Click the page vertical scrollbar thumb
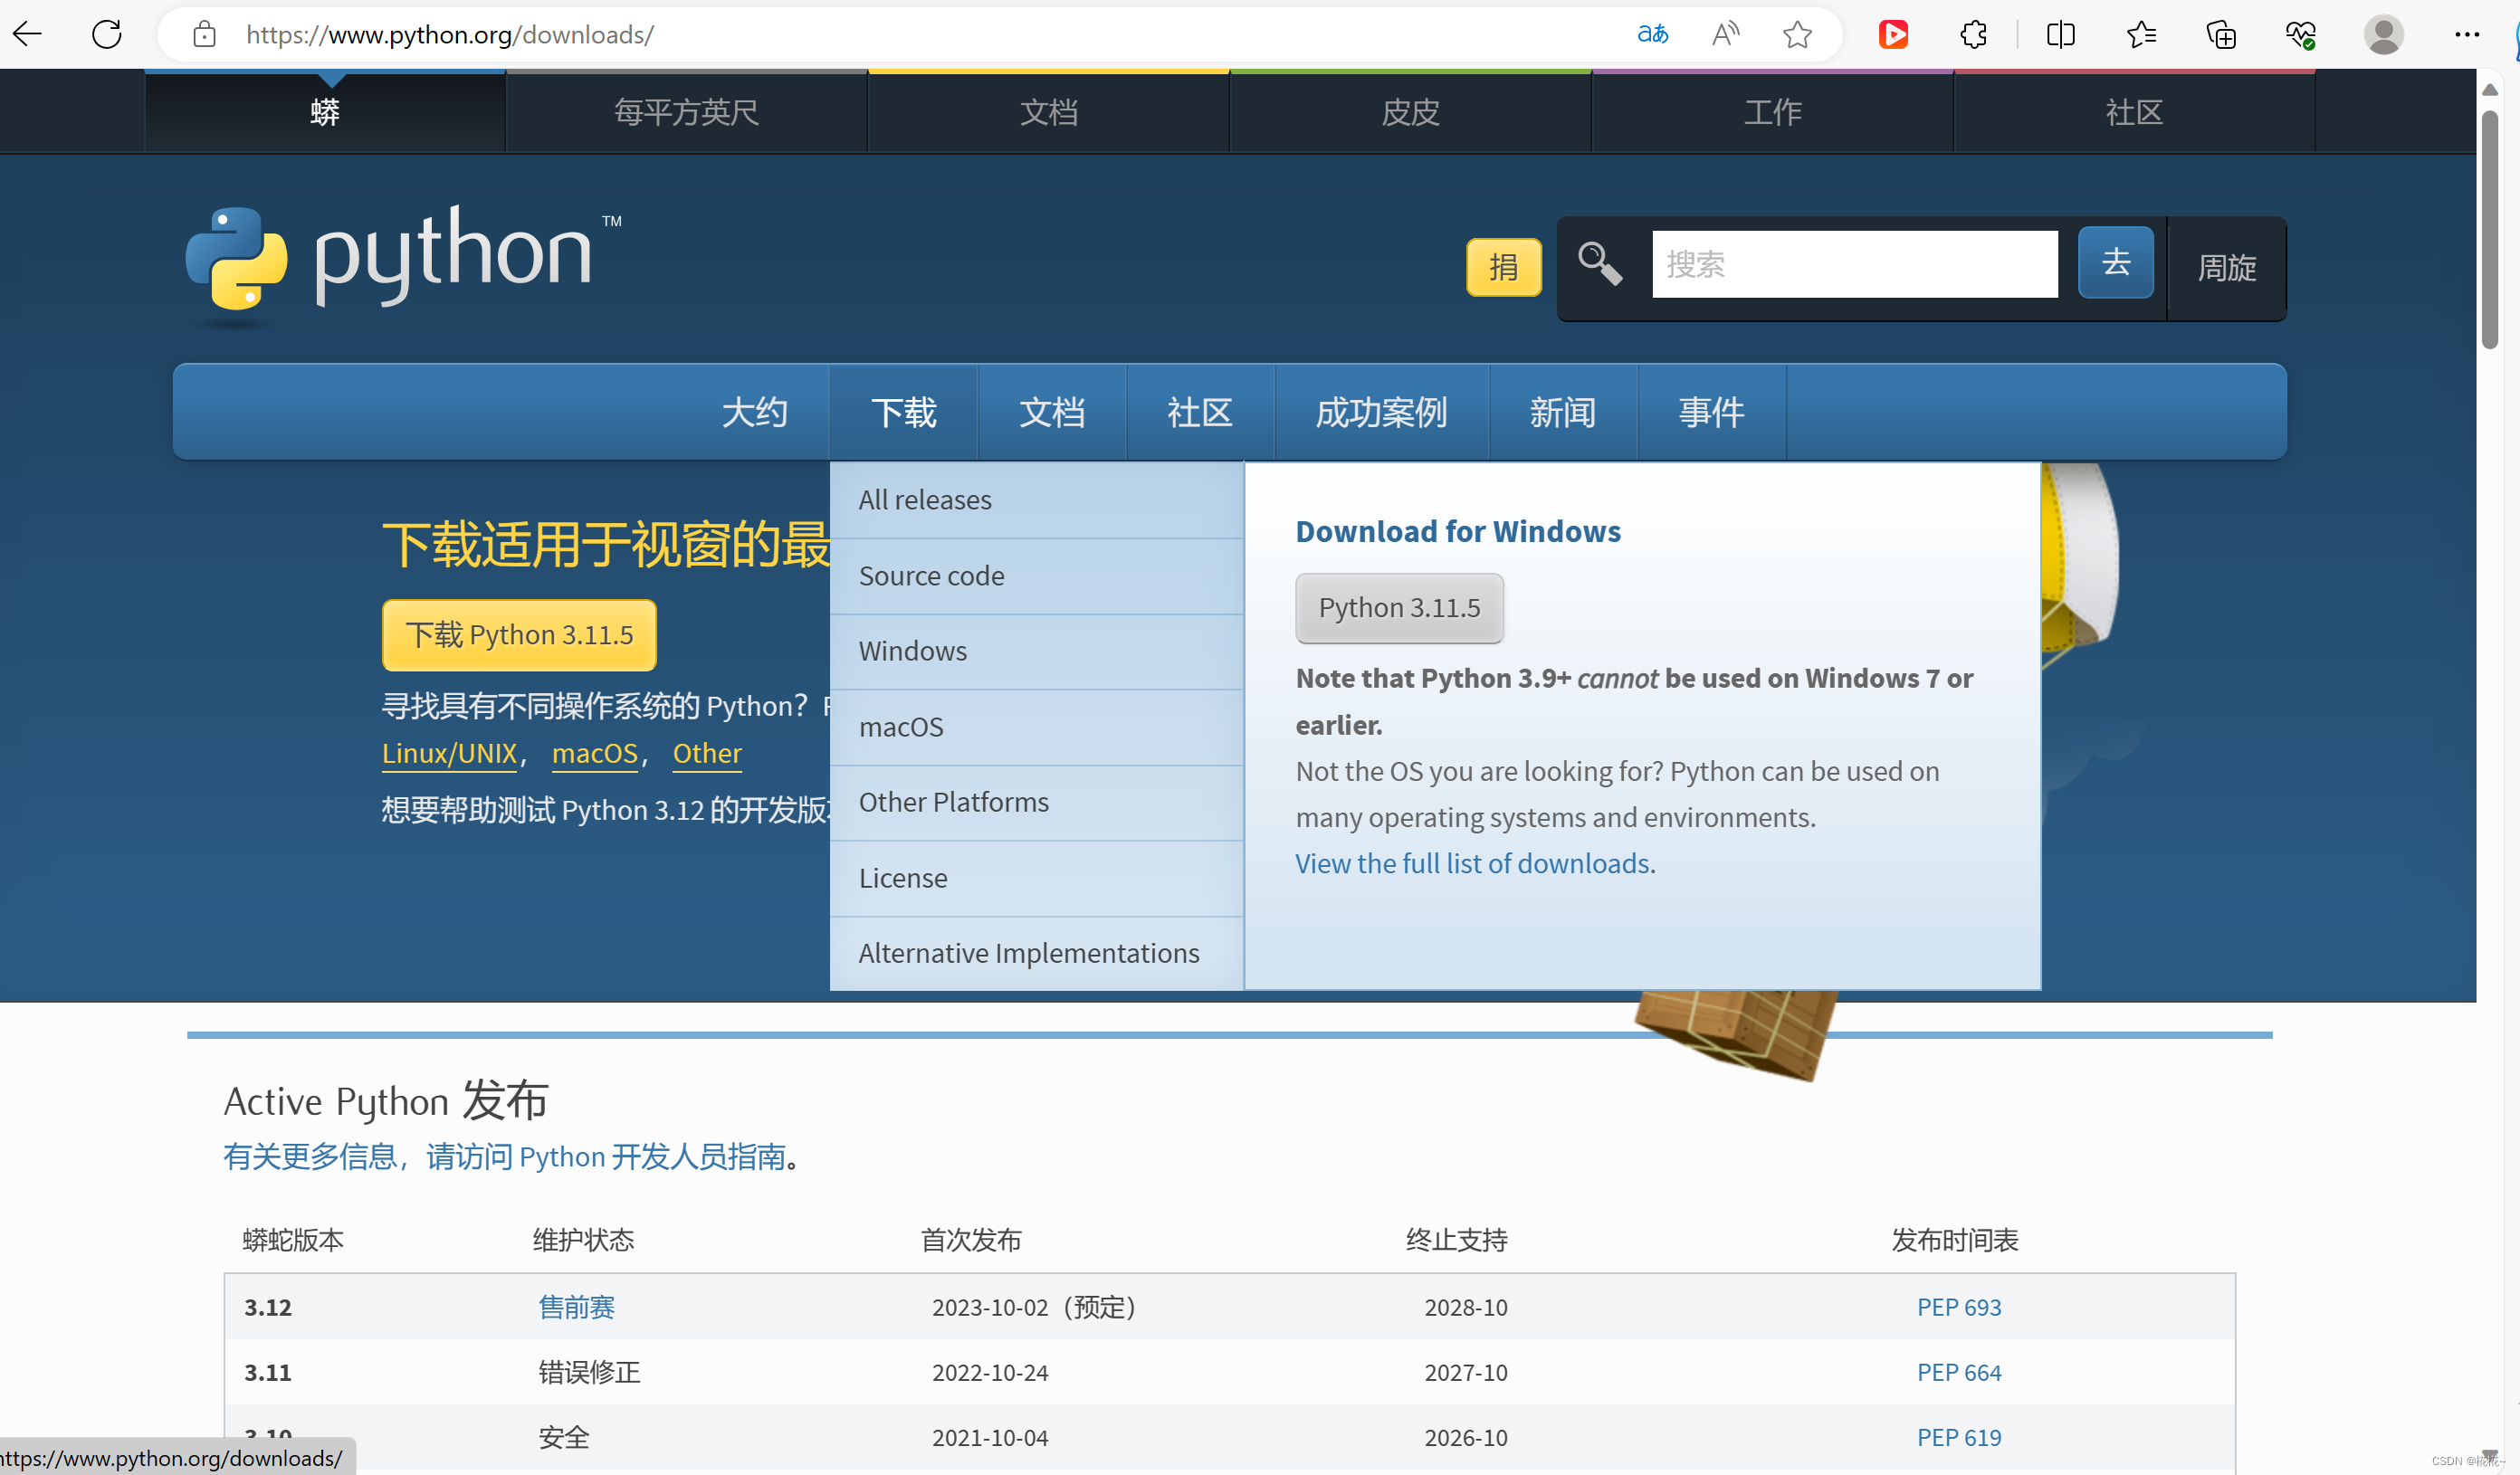 [2490, 230]
